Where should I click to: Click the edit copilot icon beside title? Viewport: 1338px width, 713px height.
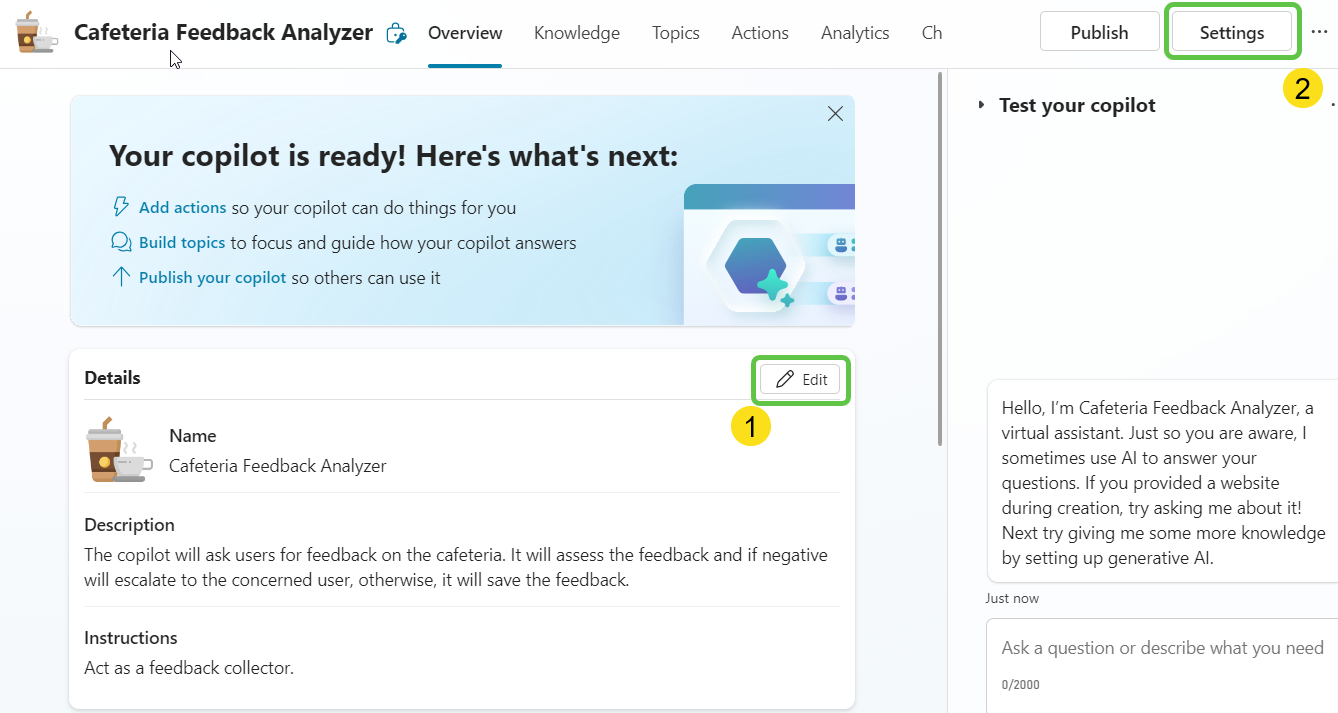point(397,34)
